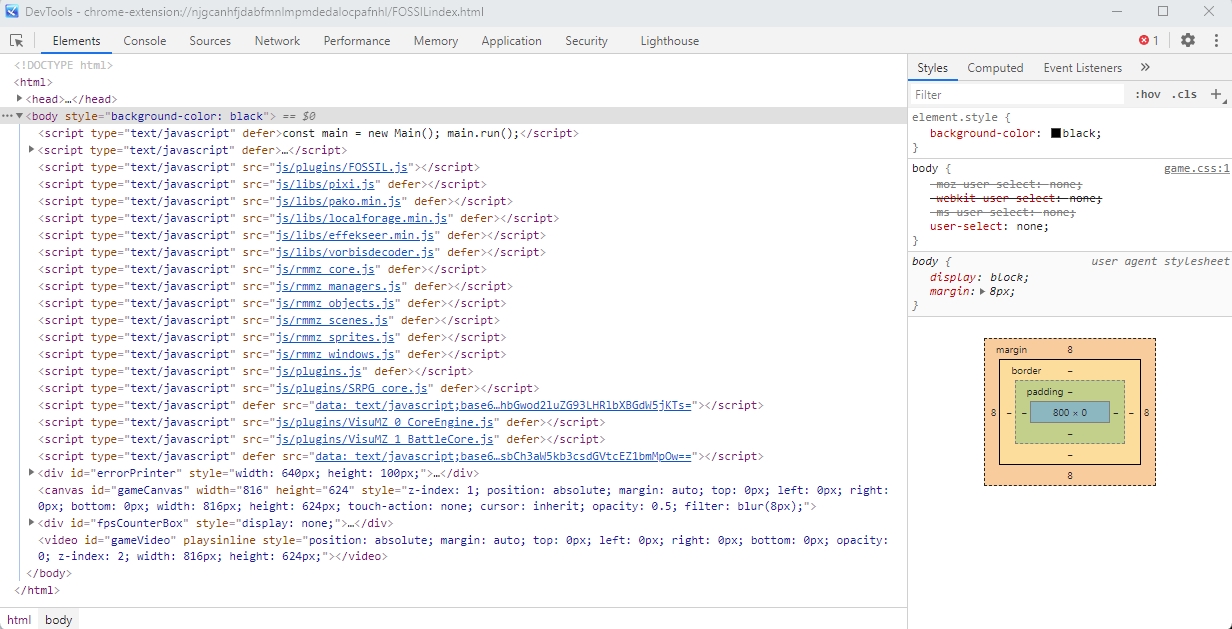
Task: Toggle the .cls class editor button
Action: point(1184,94)
